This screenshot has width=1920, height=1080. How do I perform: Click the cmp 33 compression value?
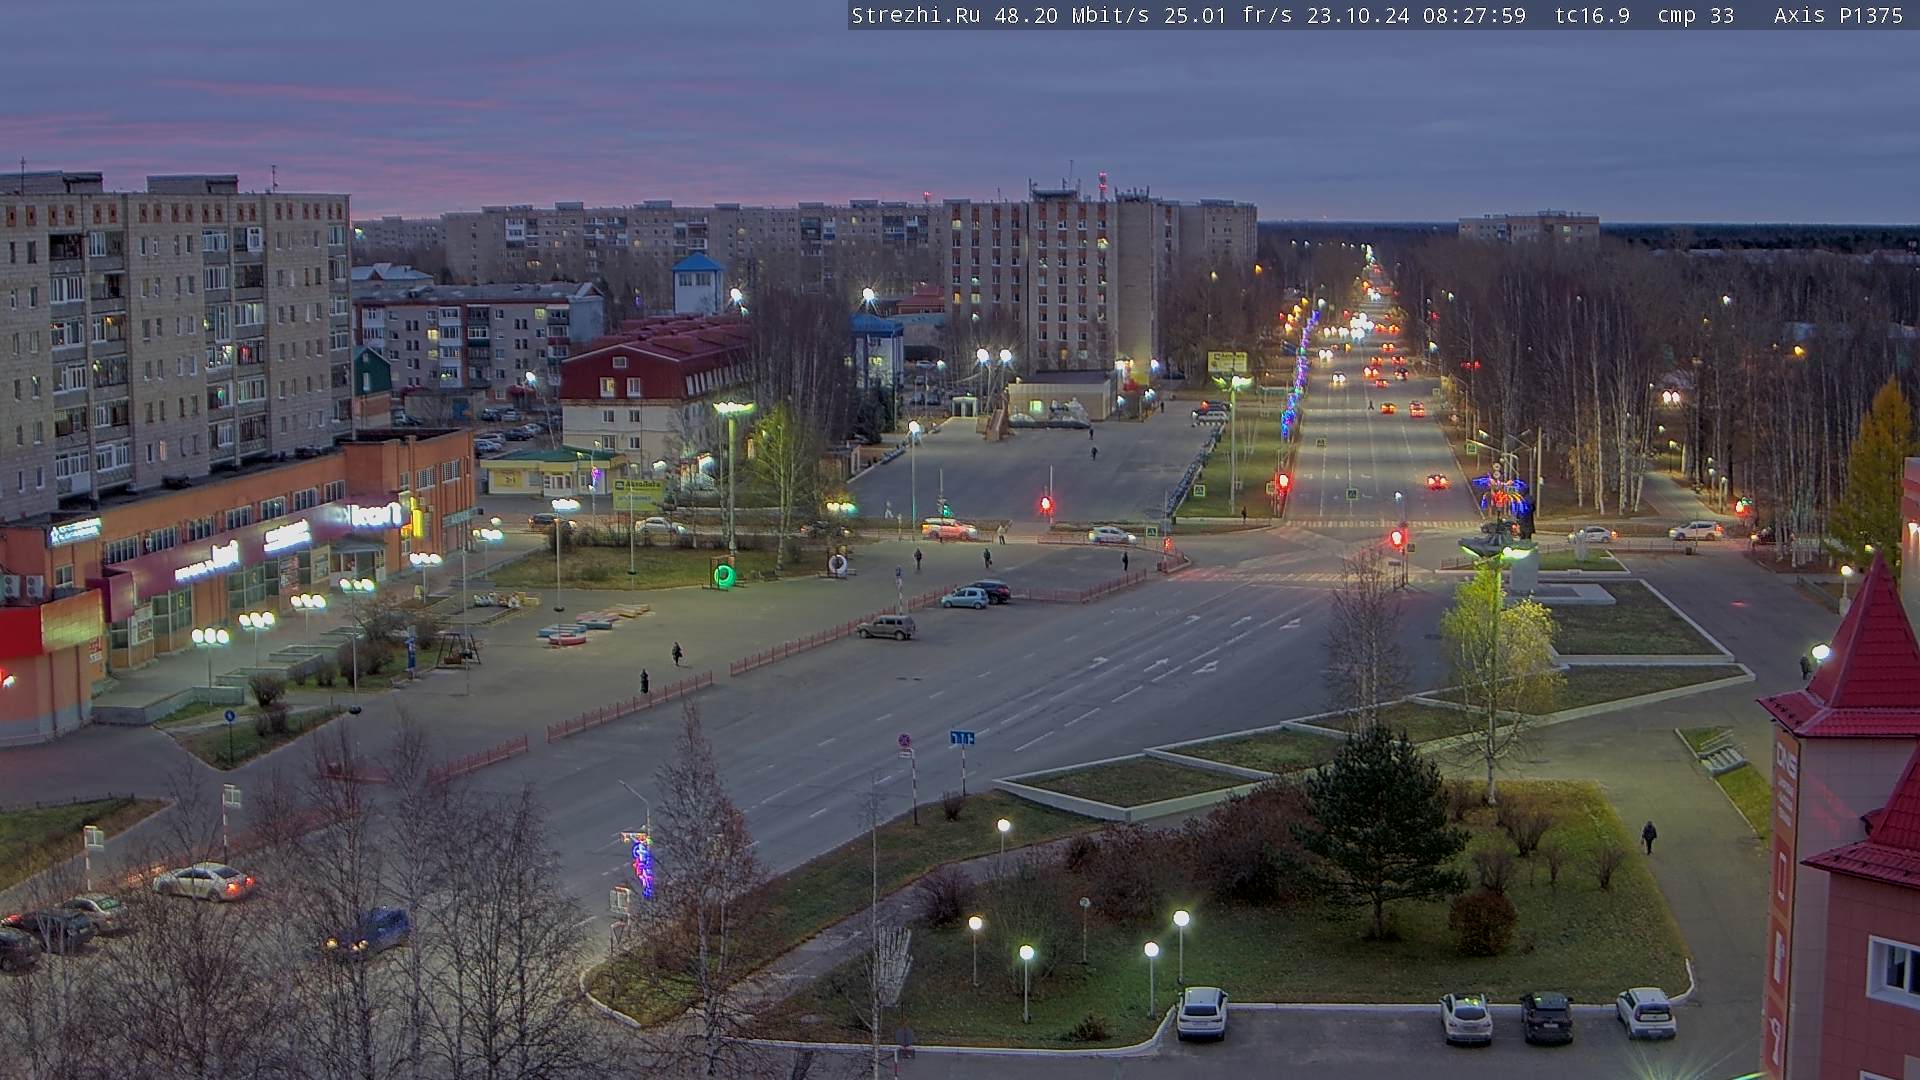[x=1696, y=15]
